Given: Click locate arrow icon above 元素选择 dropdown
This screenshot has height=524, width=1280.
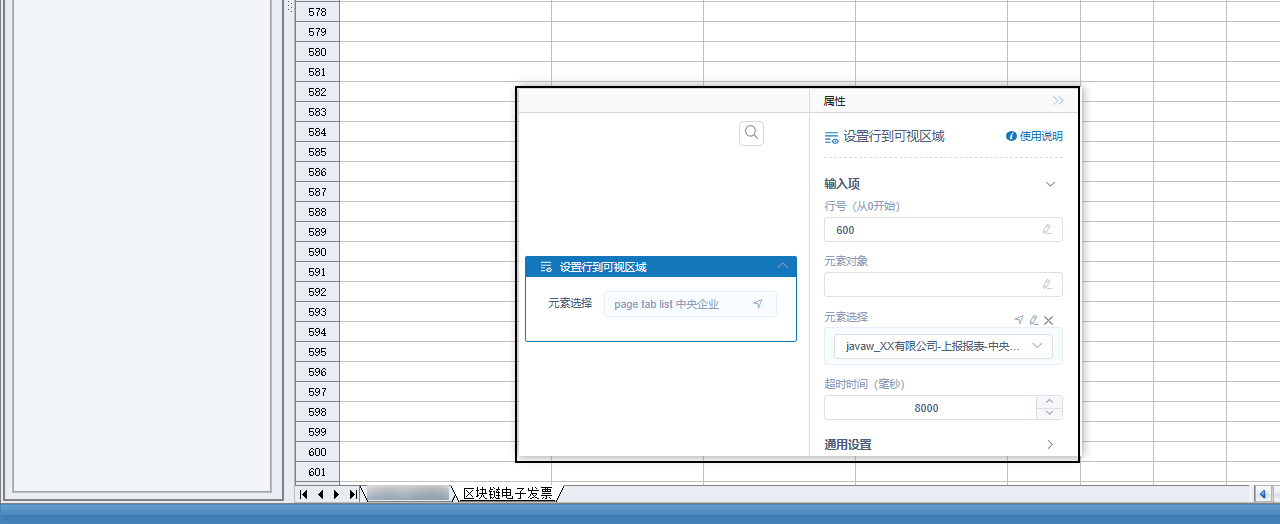Looking at the screenshot, I should (x=1019, y=320).
